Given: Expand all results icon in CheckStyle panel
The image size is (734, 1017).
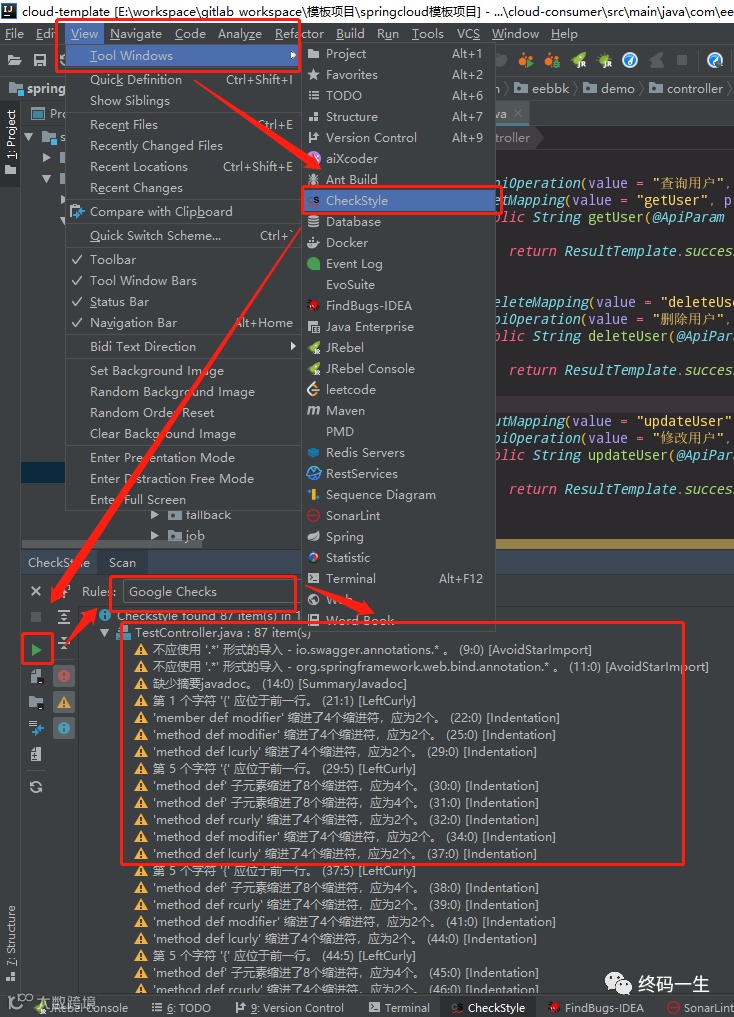Looking at the screenshot, I should [64, 616].
